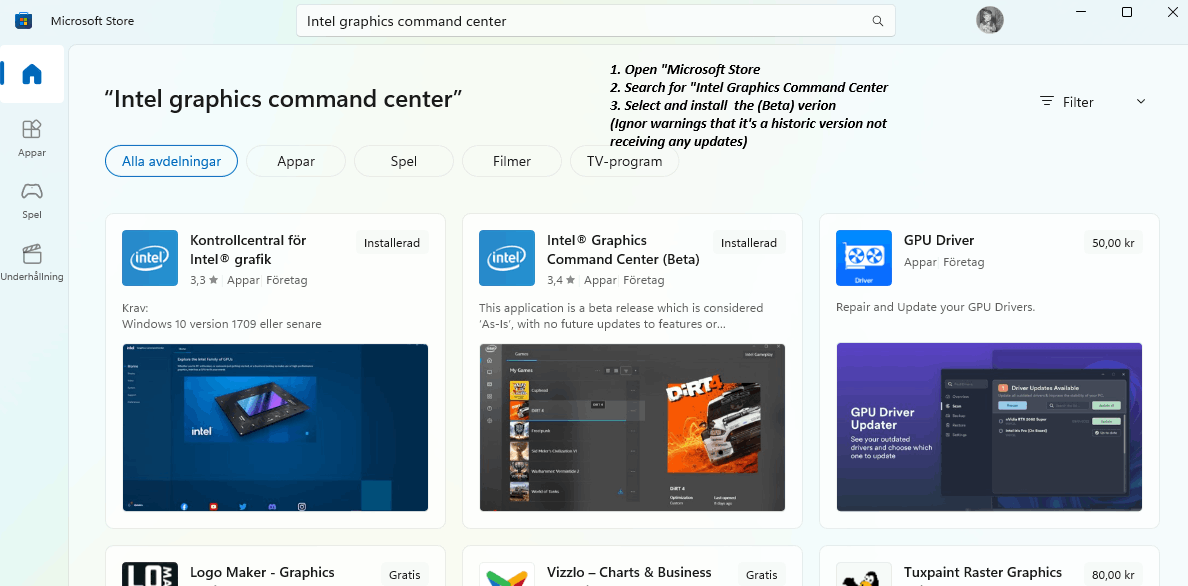This screenshot has height=586, width=1188.
Task: Click the Microsoft Store logo icon
Action: pos(23,20)
